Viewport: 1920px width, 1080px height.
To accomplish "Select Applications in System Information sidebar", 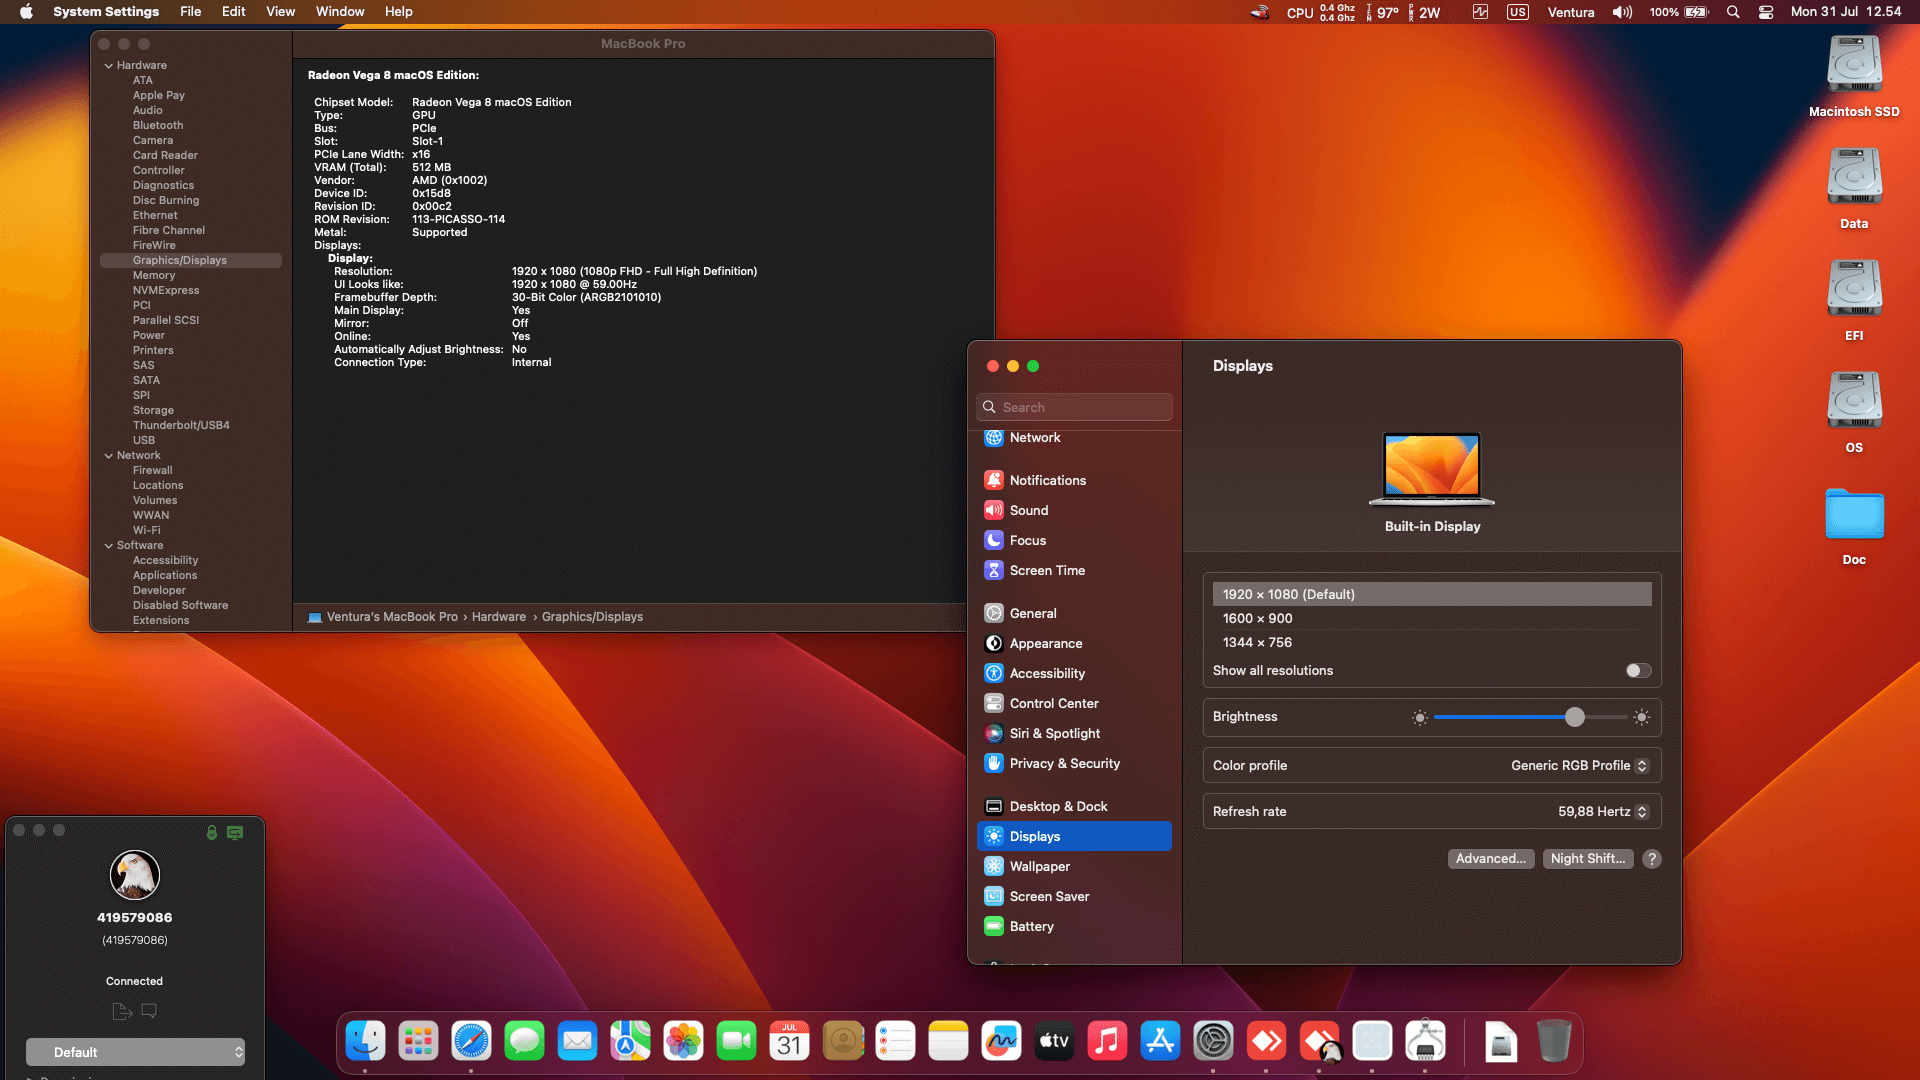I will pos(165,576).
